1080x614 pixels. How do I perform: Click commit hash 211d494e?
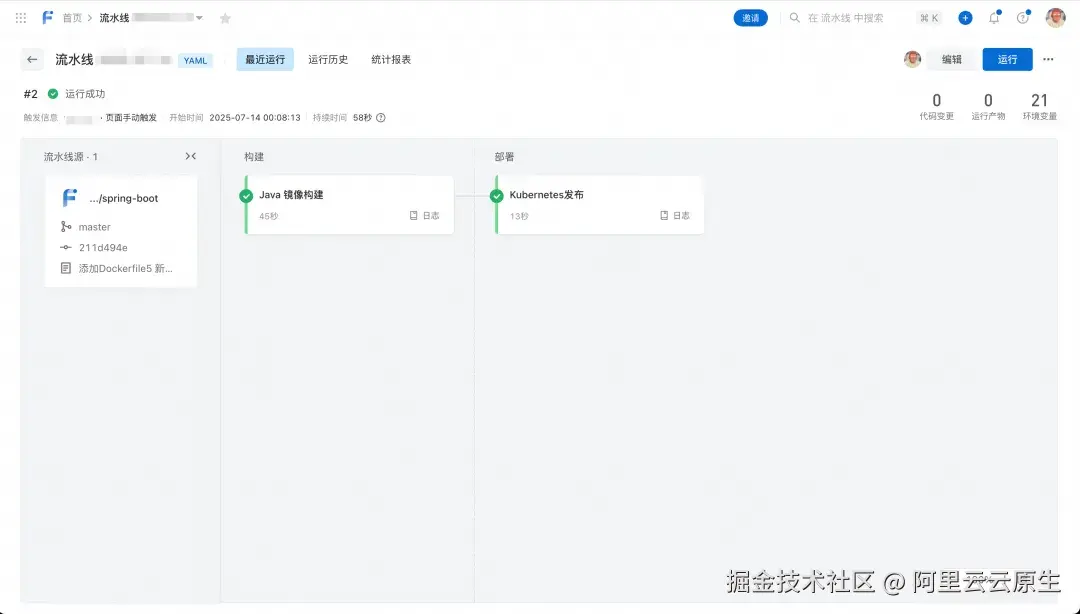[103, 247]
